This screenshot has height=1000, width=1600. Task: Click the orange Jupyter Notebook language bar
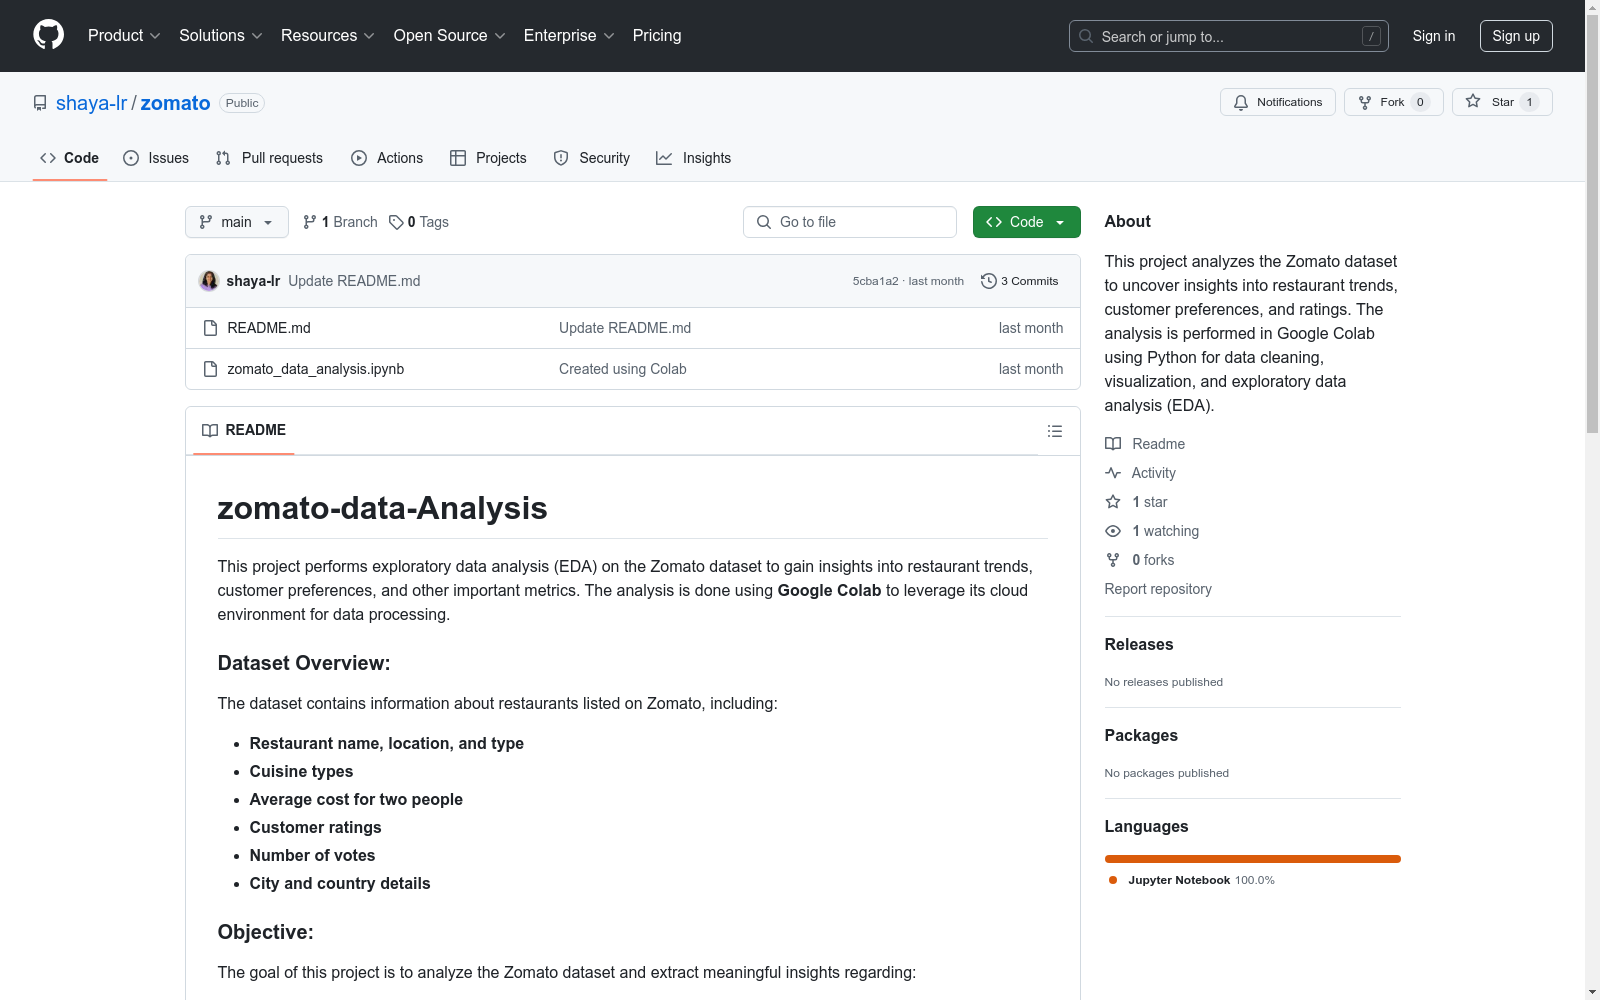point(1253,859)
